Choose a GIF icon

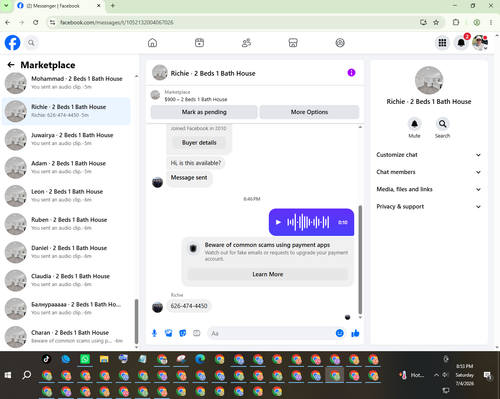click(197, 333)
